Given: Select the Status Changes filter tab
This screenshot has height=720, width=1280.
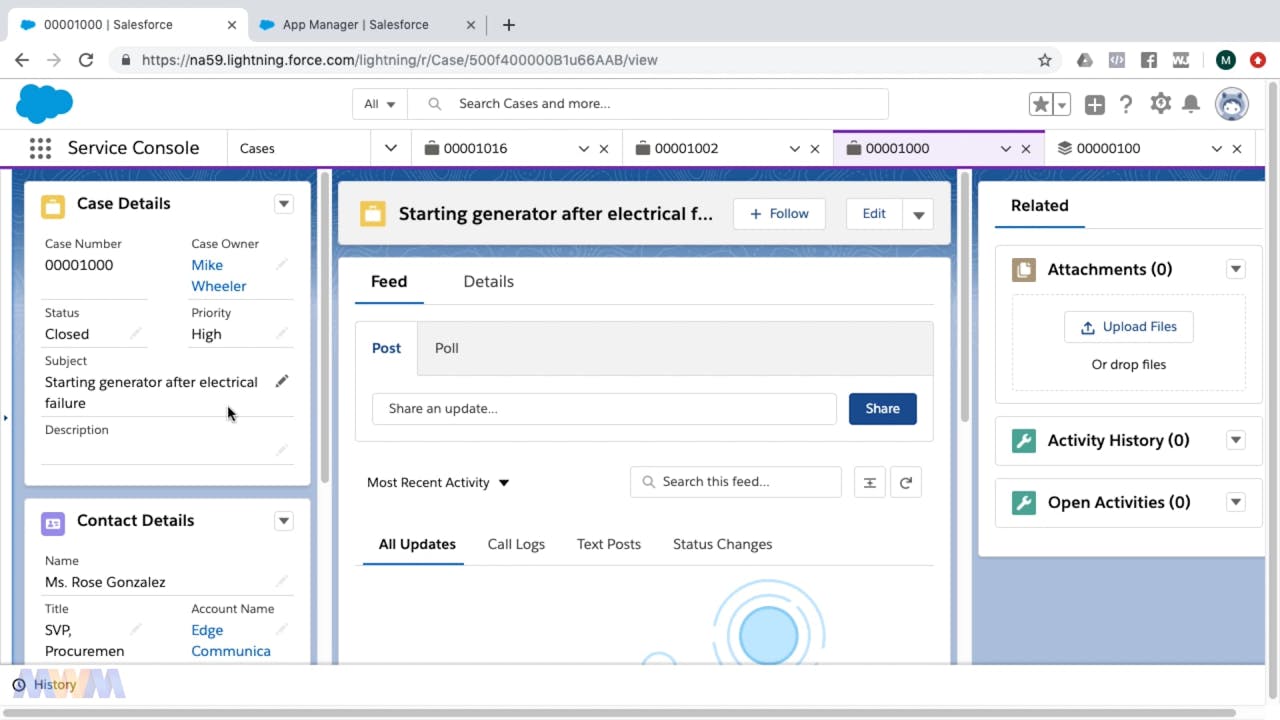Looking at the screenshot, I should (x=722, y=544).
